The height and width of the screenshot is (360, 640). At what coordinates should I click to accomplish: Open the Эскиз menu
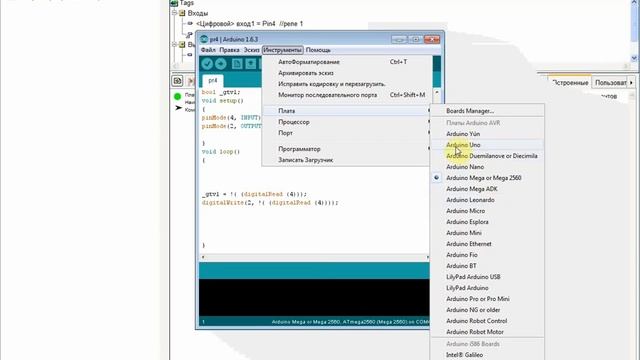click(251, 50)
